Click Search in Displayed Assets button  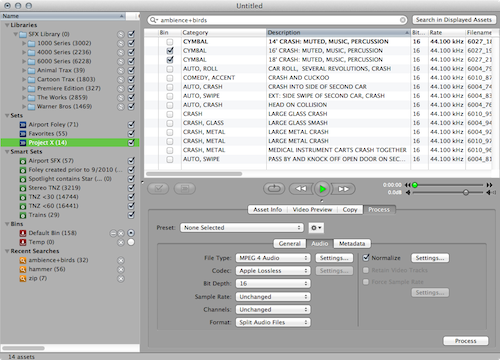454,20
